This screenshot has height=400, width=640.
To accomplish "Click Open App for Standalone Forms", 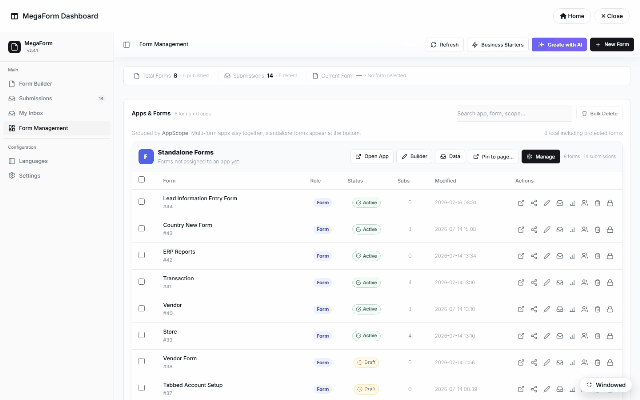I will 372,156.
